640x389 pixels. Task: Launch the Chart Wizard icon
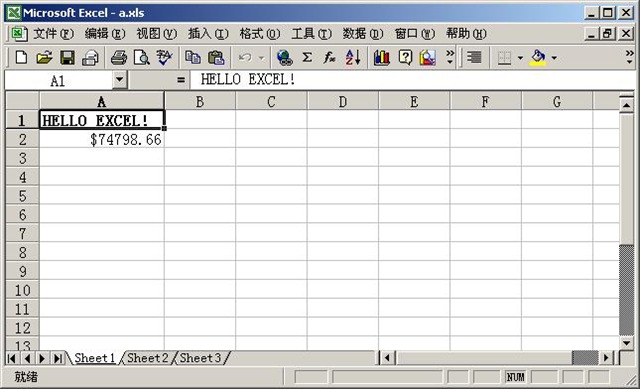coord(381,58)
